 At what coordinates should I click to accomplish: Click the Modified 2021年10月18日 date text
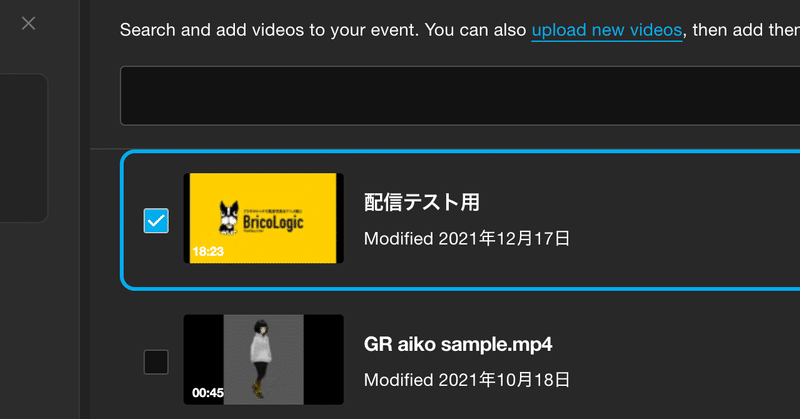click(x=467, y=380)
